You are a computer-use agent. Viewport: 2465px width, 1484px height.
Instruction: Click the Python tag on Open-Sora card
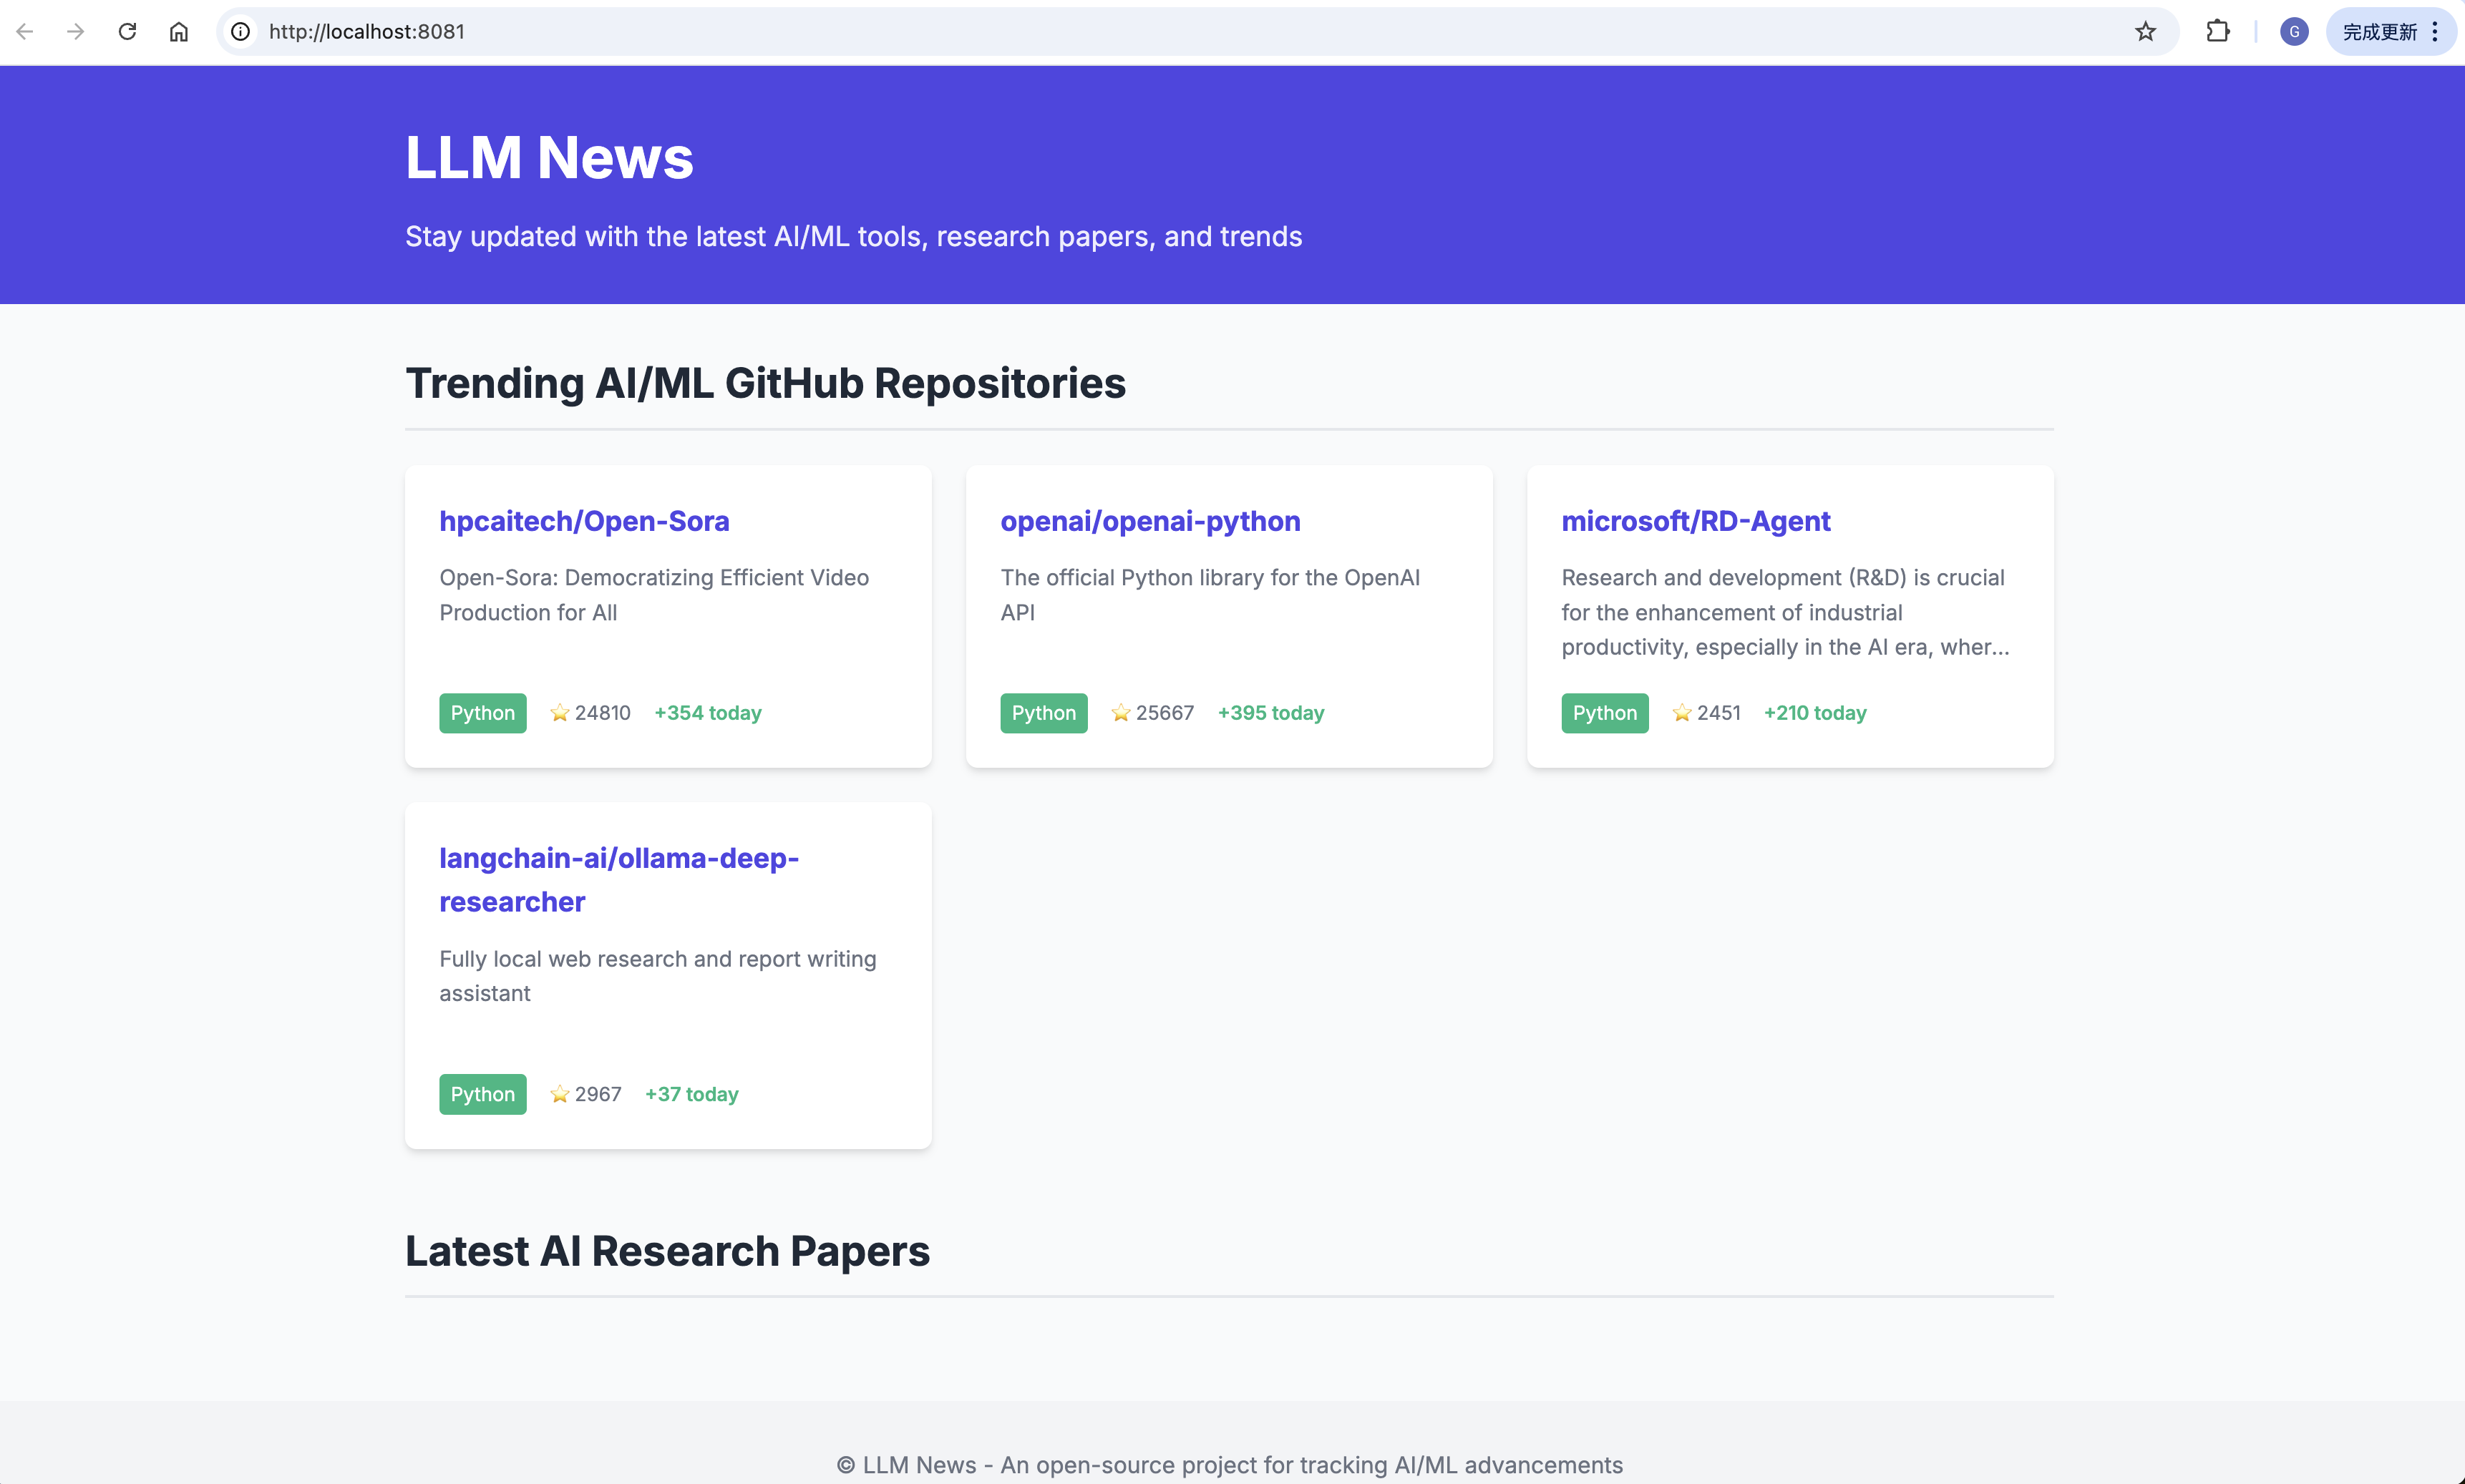pos(483,713)
